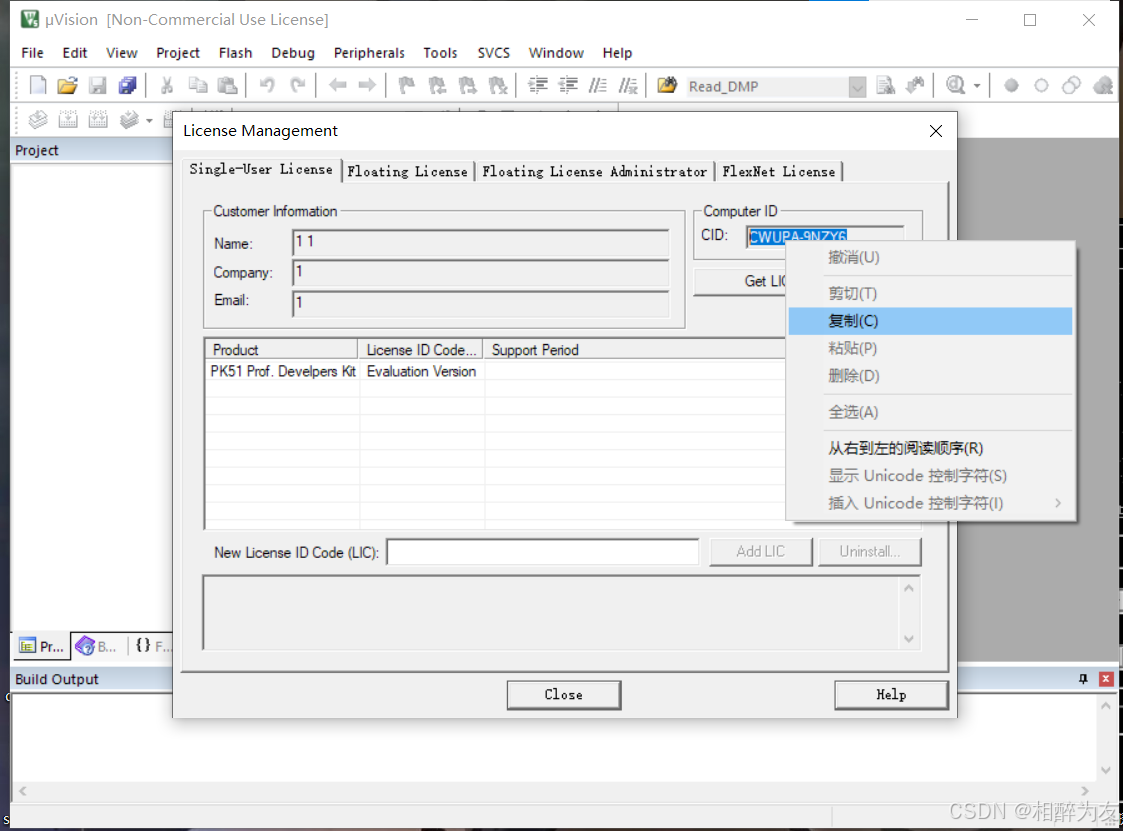The image size is (1123, 831).
Task: Close the License Management dialog with X
Action: [x=935, y=131]
